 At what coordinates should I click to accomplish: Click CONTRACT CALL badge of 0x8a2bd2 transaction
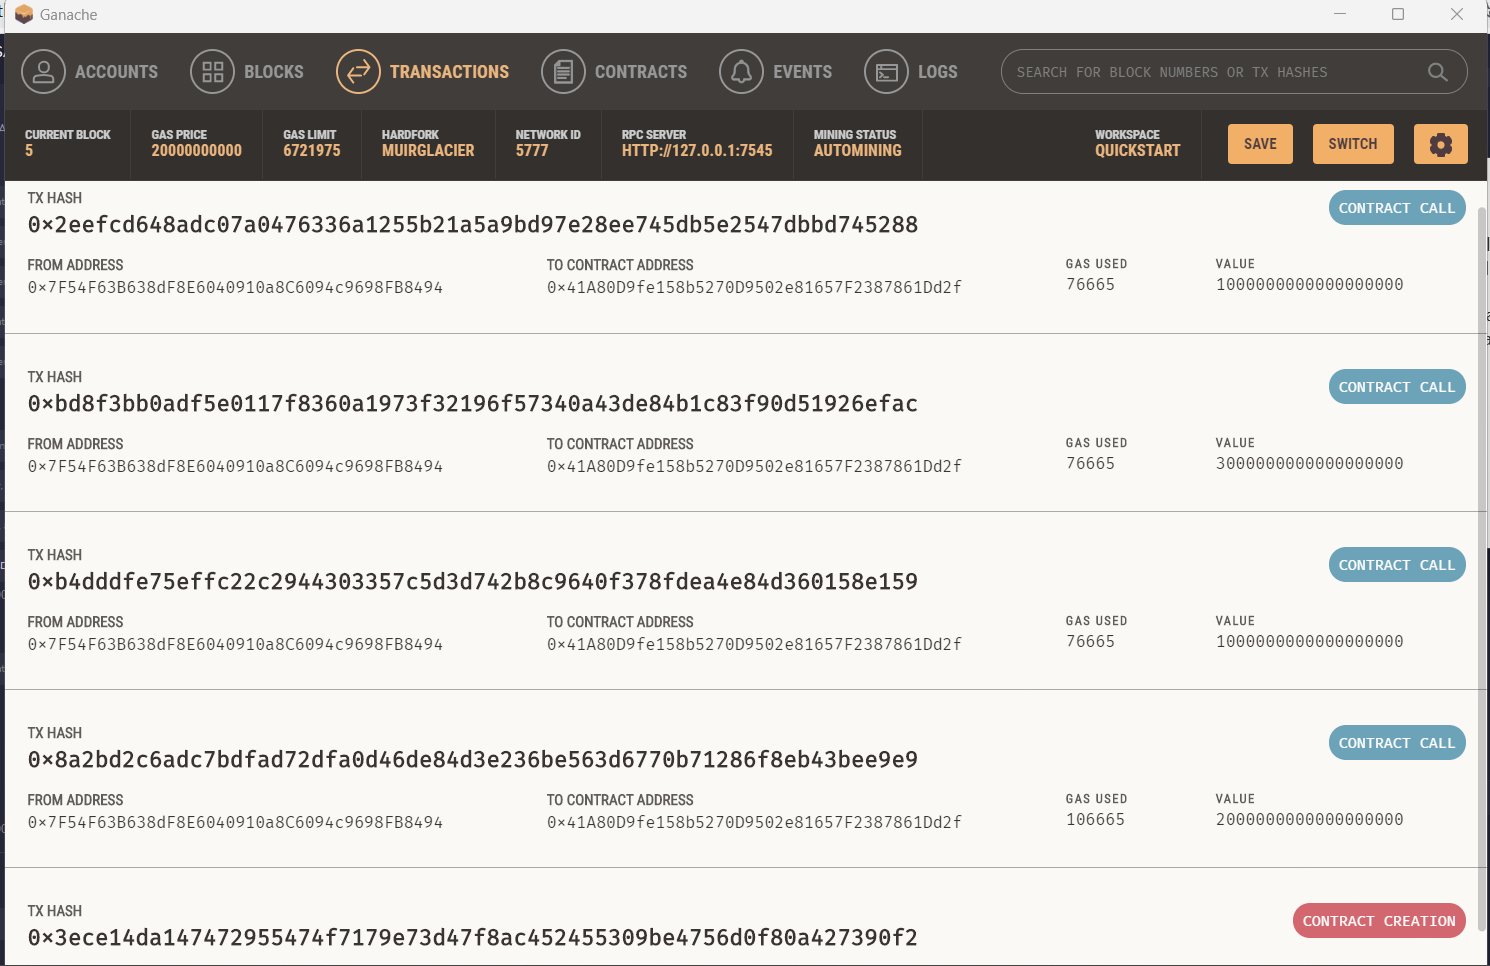coord(1397,743)
